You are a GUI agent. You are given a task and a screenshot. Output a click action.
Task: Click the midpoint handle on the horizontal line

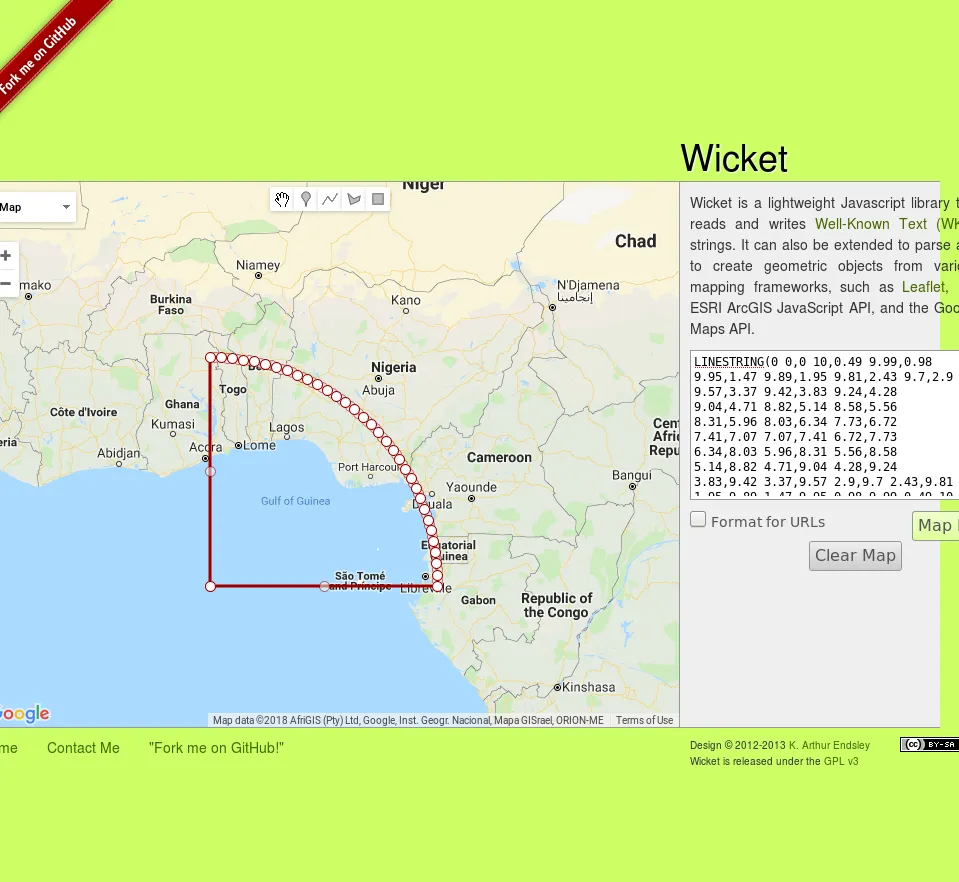coord(324,587)
